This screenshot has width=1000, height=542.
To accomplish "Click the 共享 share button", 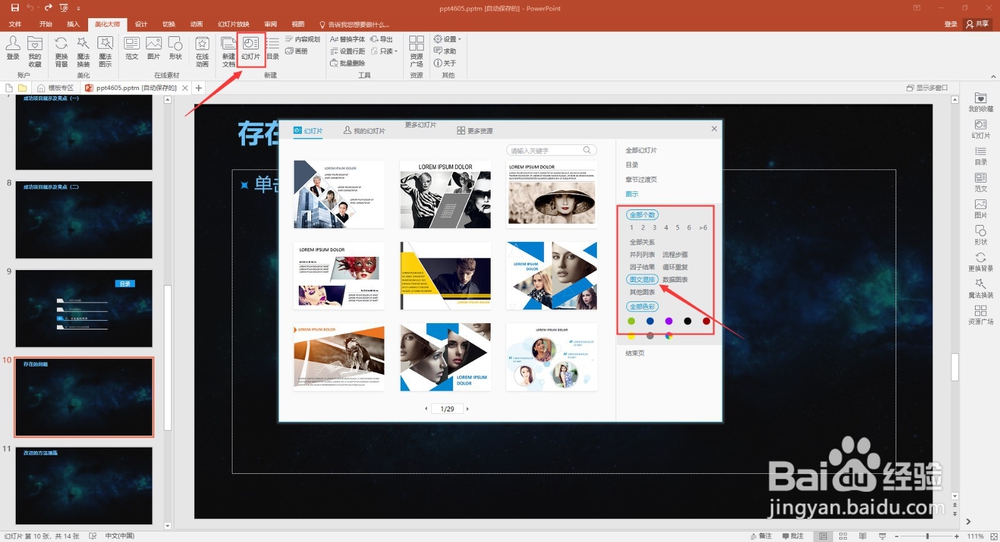I will coord(977,24).
